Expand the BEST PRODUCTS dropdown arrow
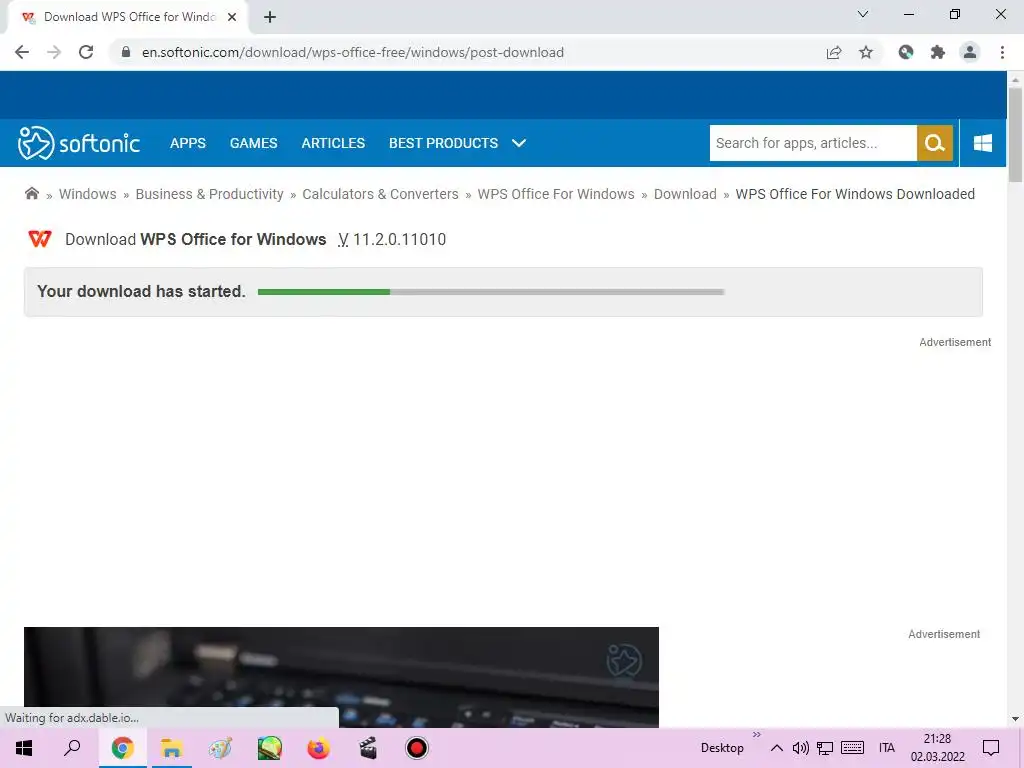Screen dimensions: 1024x768 pos(519,143)
